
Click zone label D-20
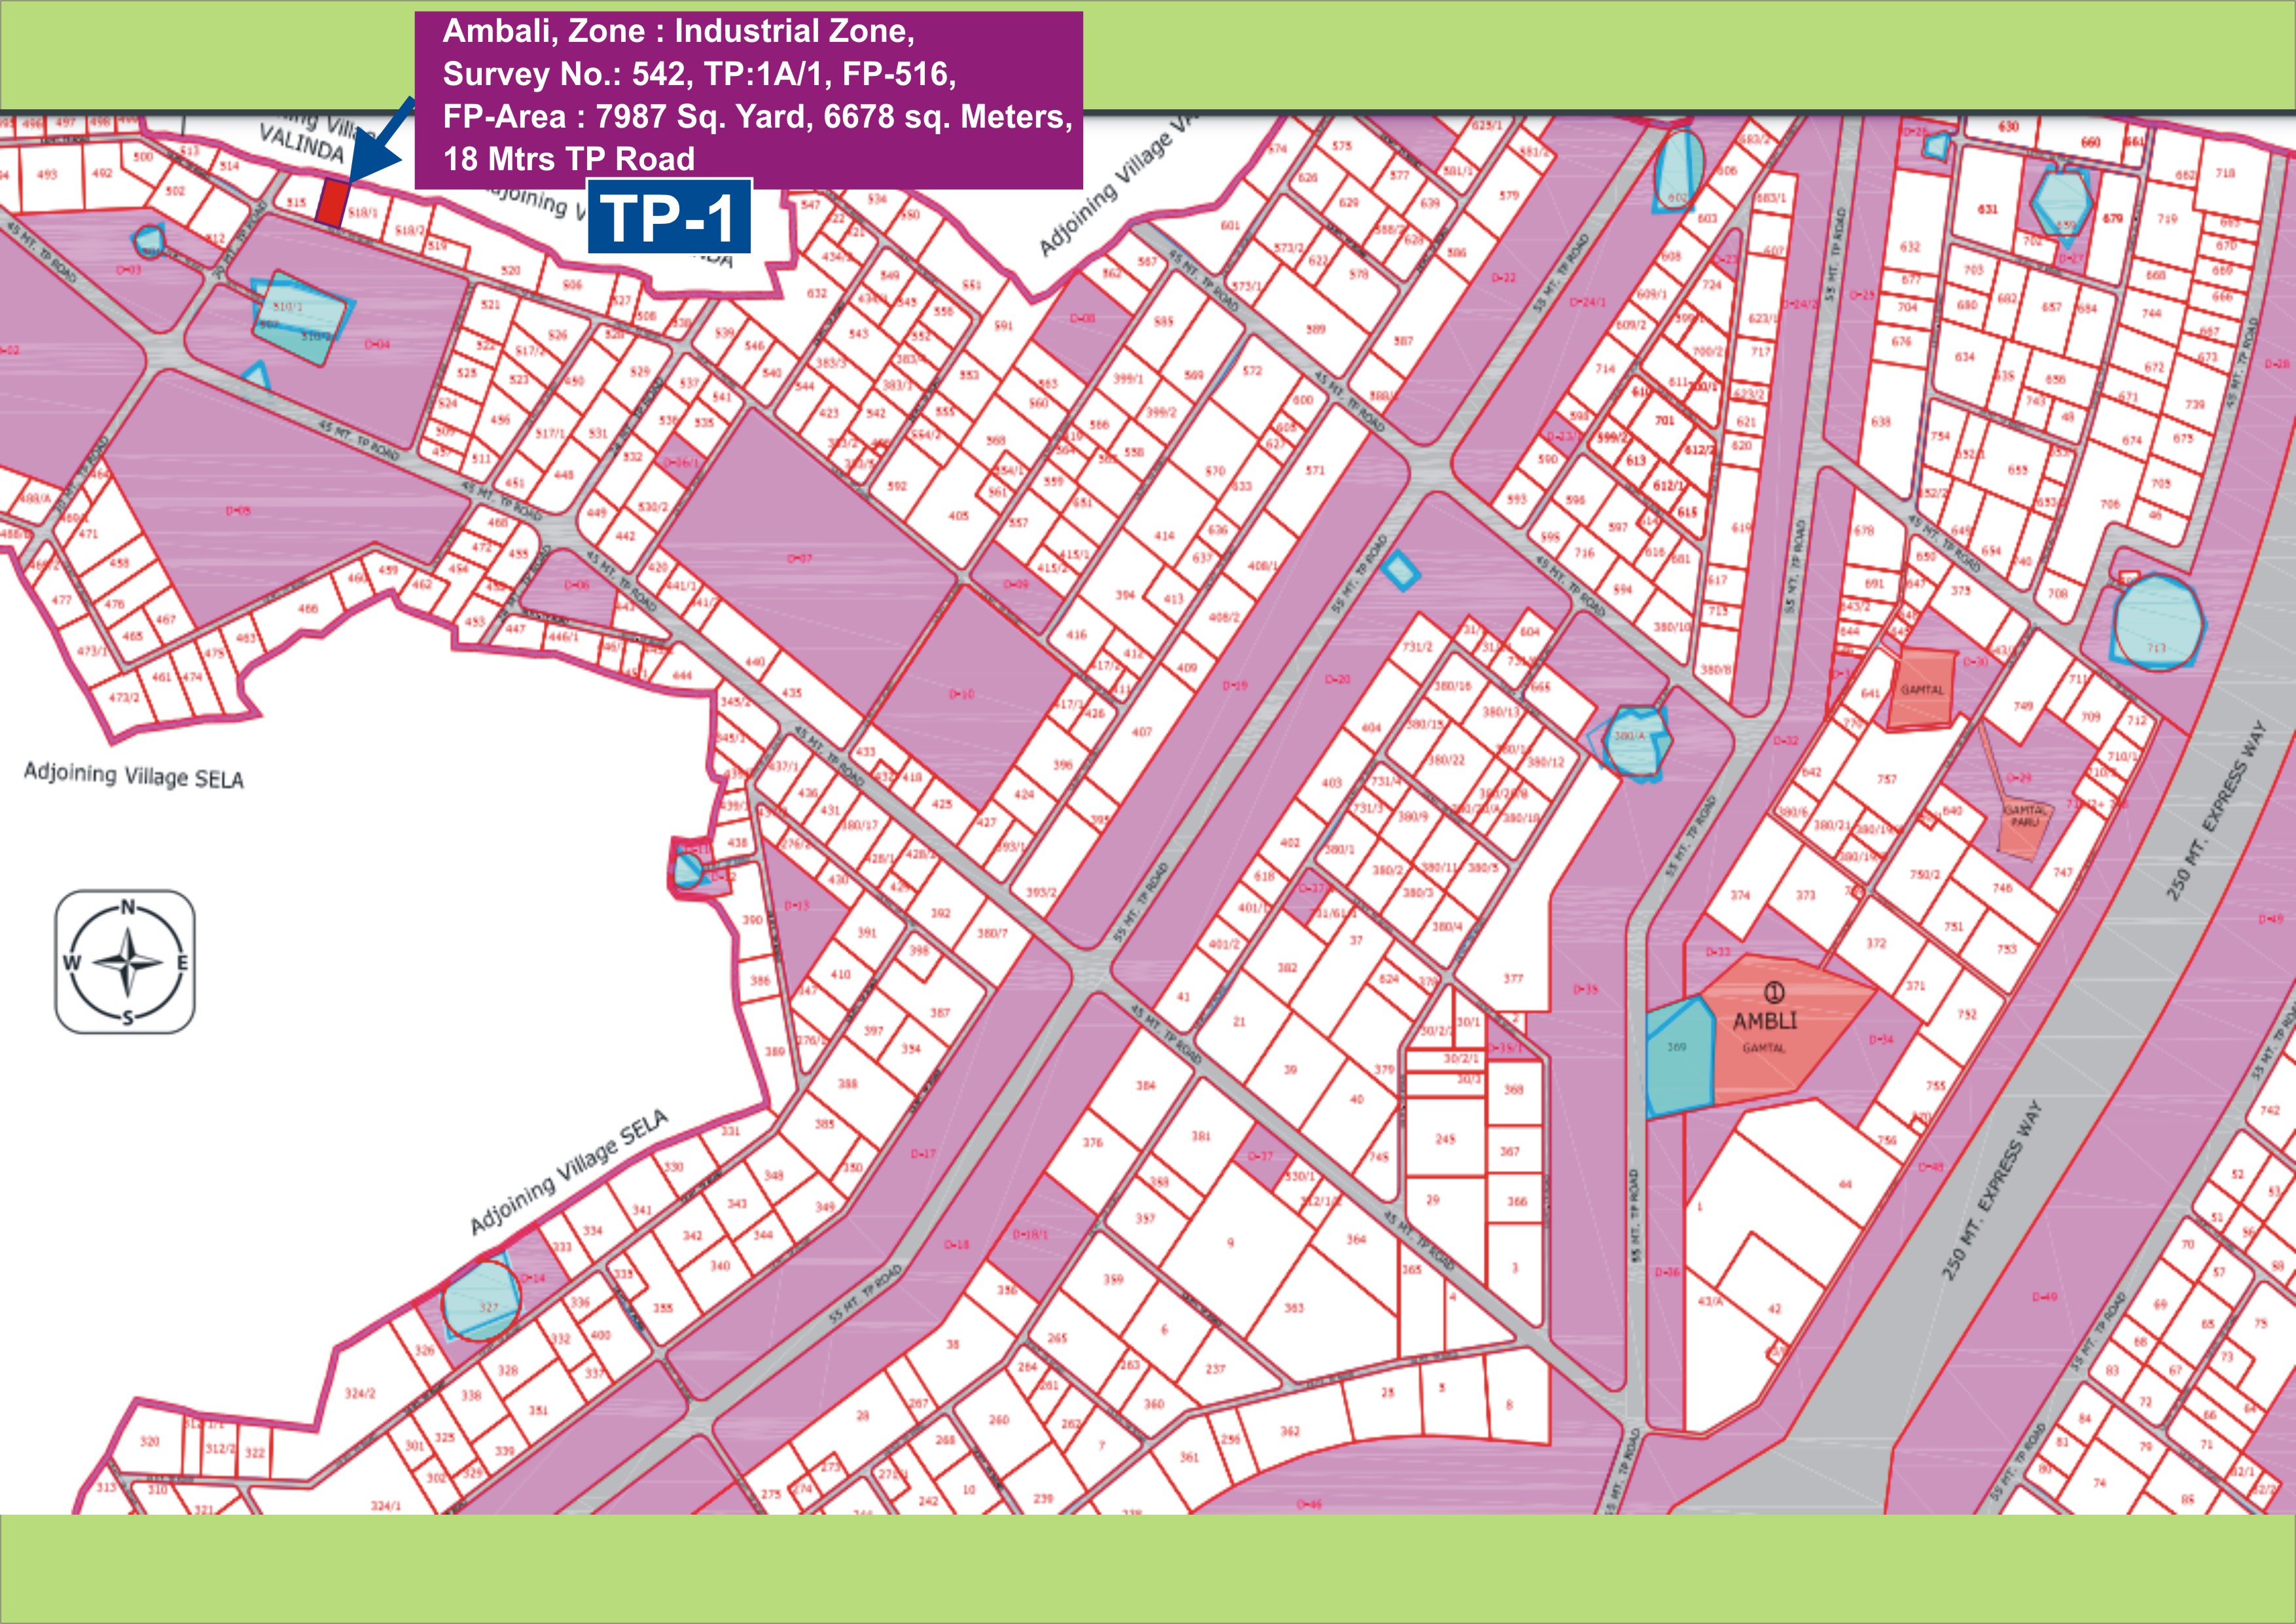point(1338,679)
